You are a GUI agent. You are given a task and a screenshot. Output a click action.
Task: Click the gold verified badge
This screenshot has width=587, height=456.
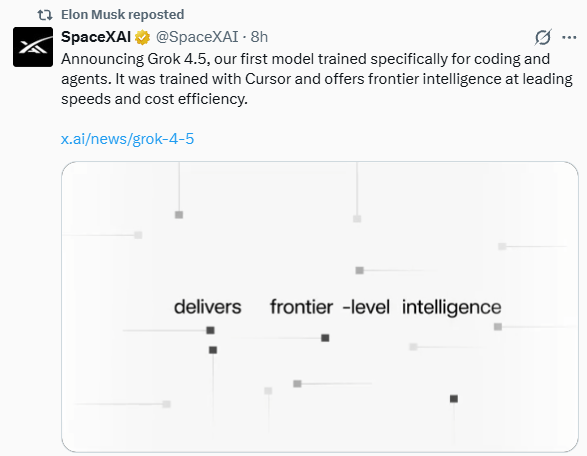[143, 37]
